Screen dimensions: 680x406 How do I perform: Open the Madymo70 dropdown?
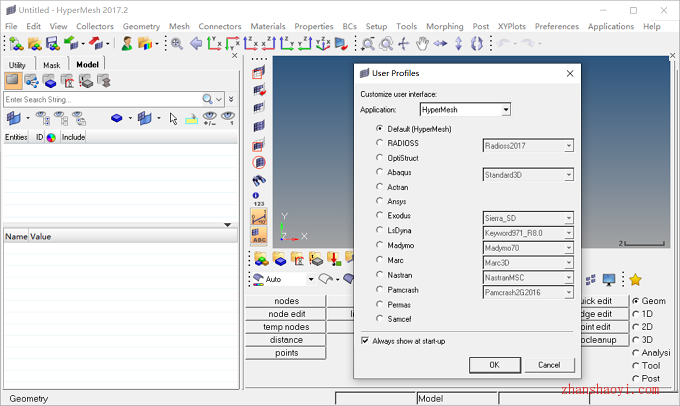[x=528, y=248]
